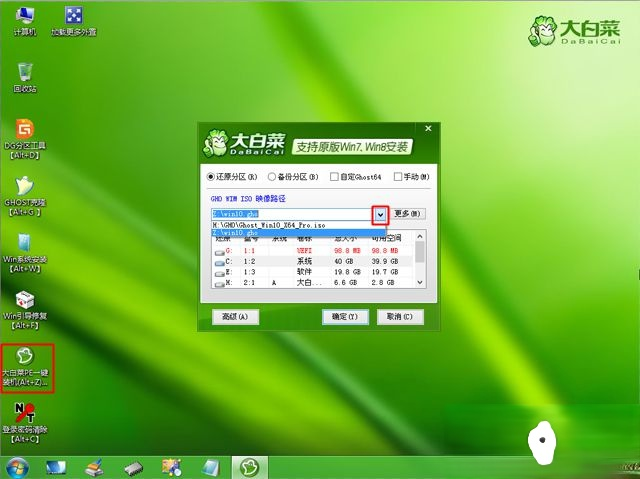640x479 pixels.
Task: Click the 2.8 GB free space cell
Action: tap(383, 282)
